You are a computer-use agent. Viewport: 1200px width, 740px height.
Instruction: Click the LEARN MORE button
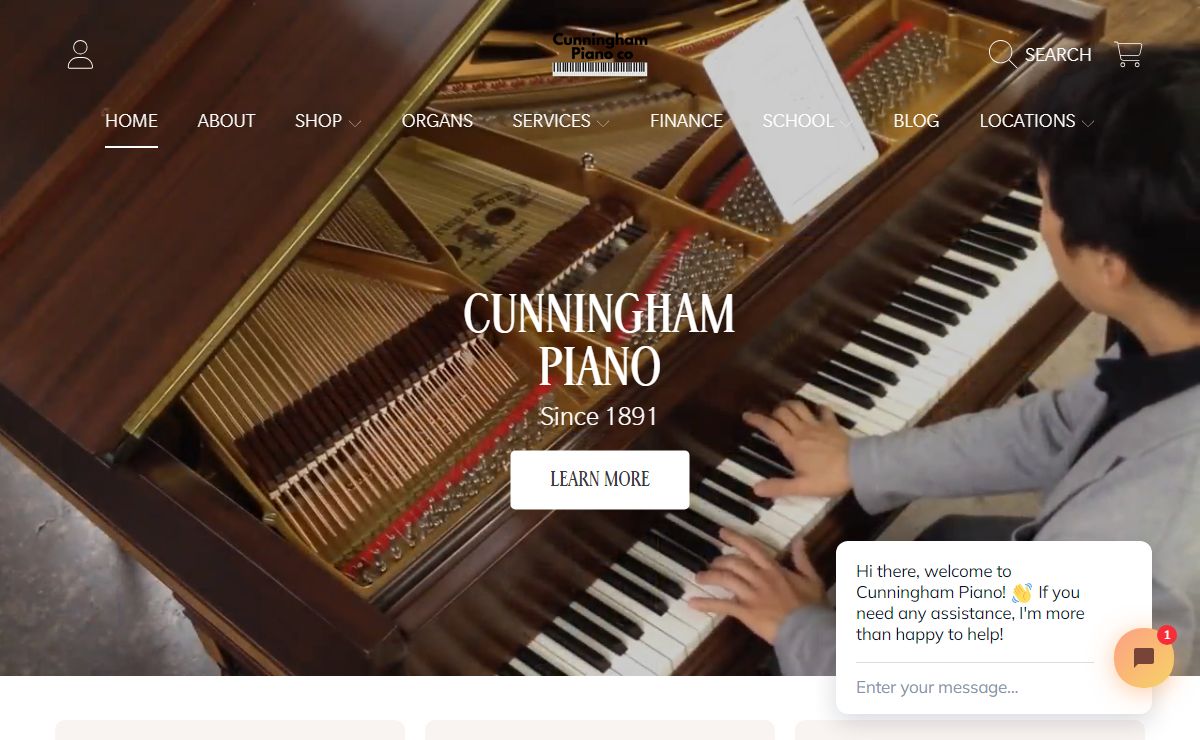click(x=600, y=480)
